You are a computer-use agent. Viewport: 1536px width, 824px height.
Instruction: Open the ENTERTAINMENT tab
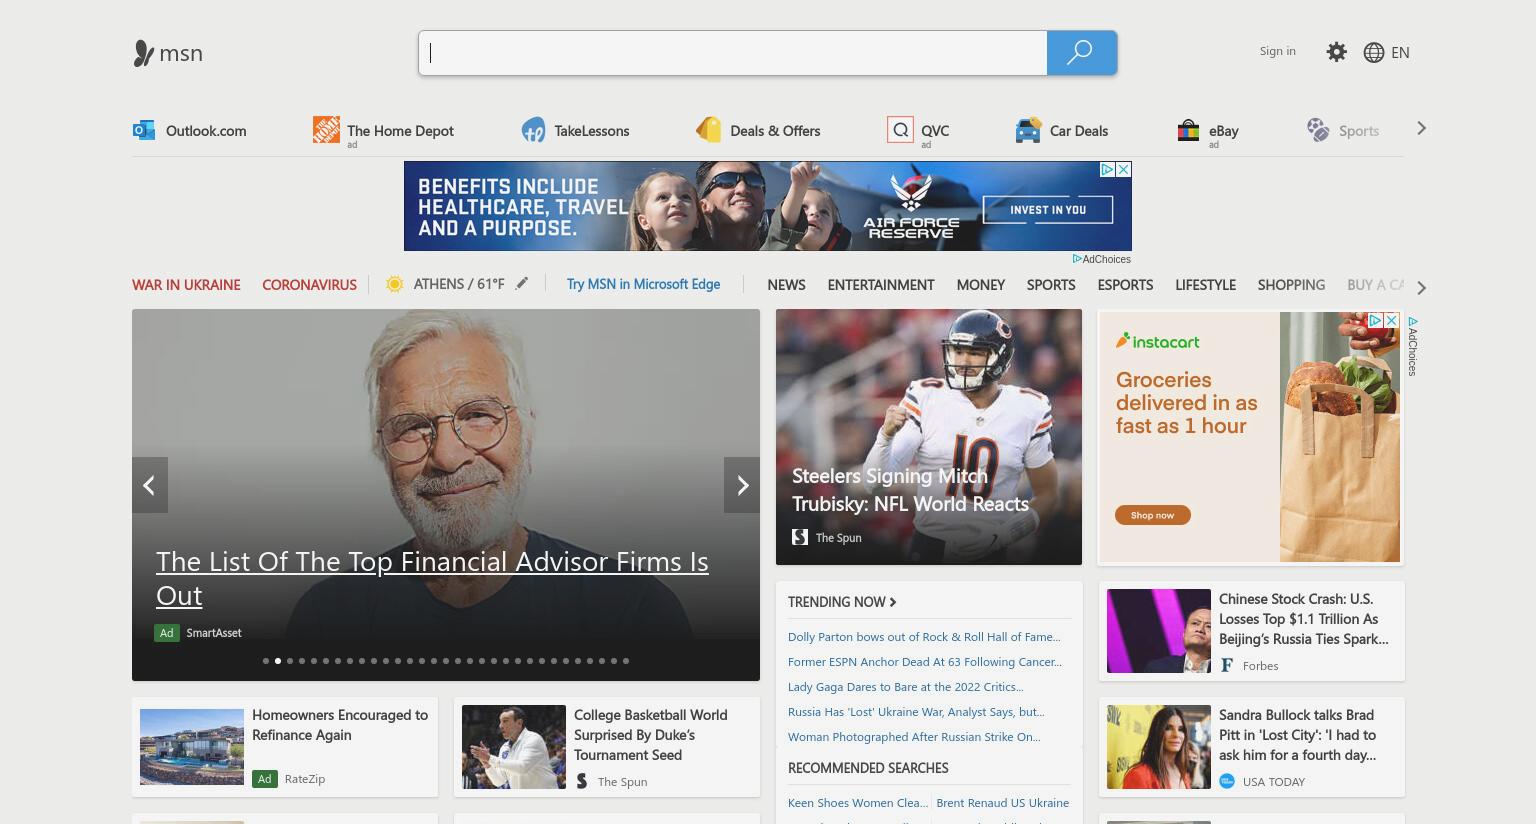(x=881, y=285)
